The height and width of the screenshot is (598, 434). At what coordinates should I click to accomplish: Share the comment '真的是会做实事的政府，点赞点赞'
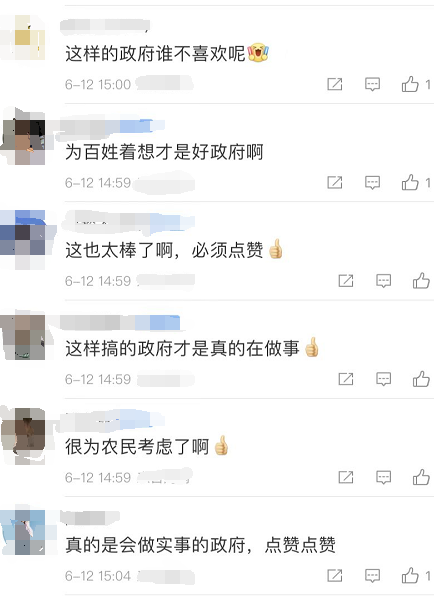click(334, 575)
